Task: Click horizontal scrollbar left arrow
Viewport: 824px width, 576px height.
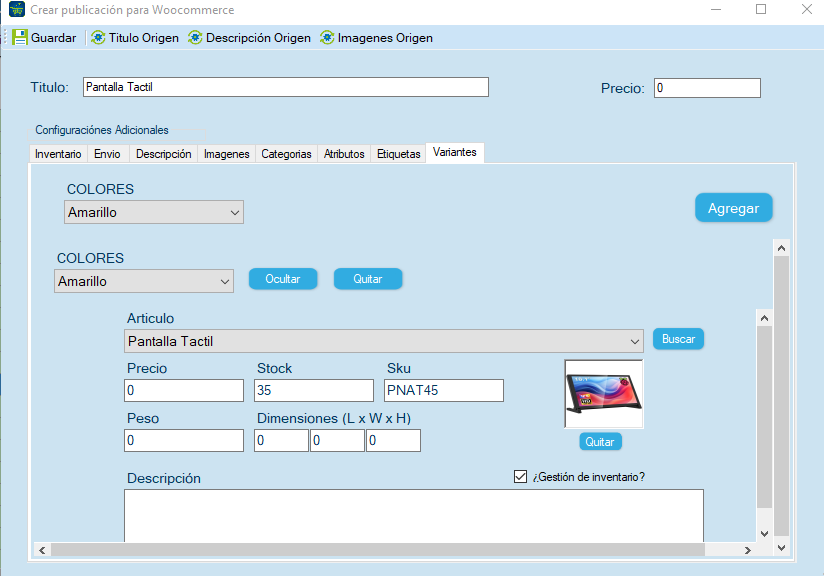Action: click(x=42, y=550)
